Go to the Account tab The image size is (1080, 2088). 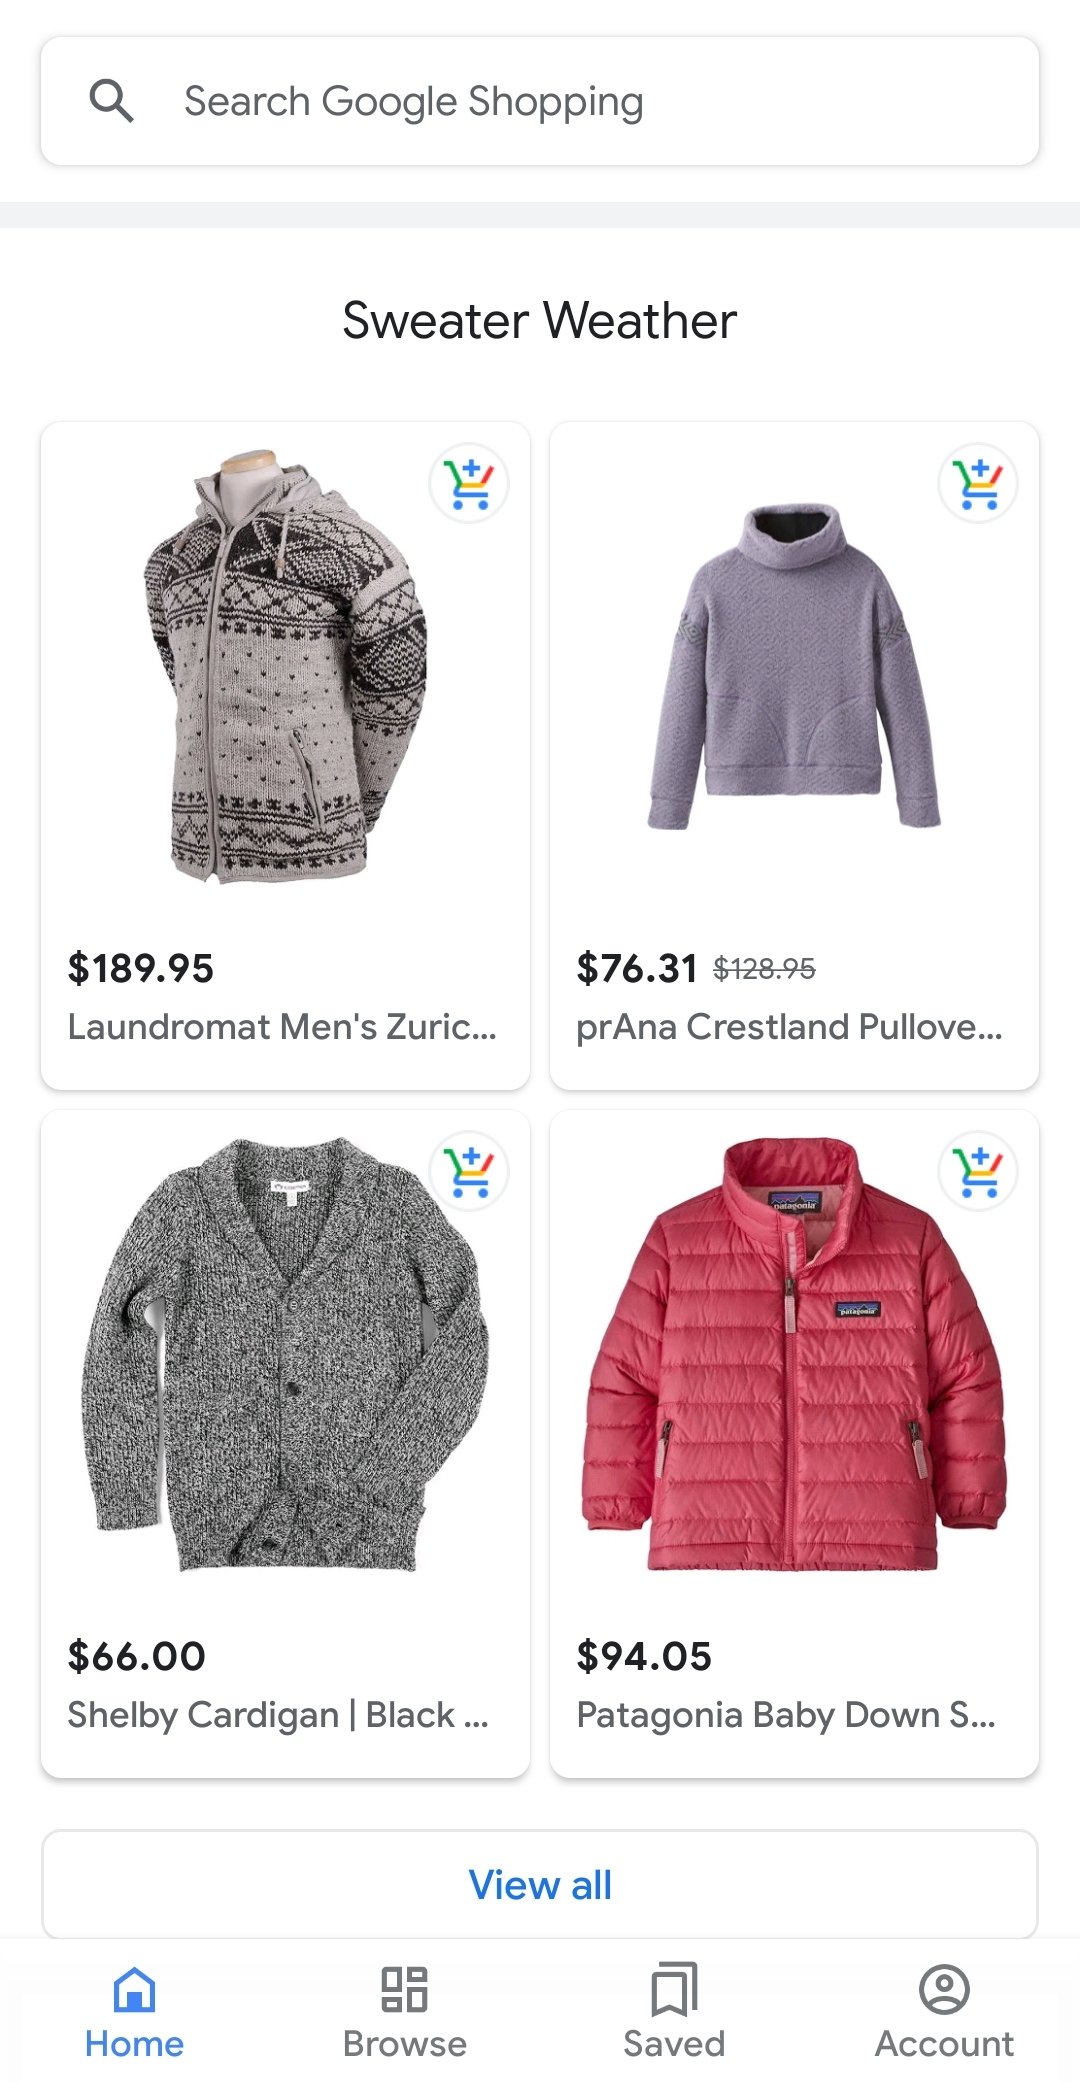coord(944,2011)
